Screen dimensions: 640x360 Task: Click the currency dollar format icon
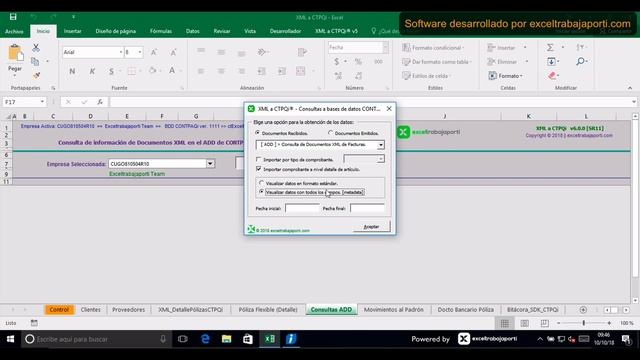coord(336,62)
